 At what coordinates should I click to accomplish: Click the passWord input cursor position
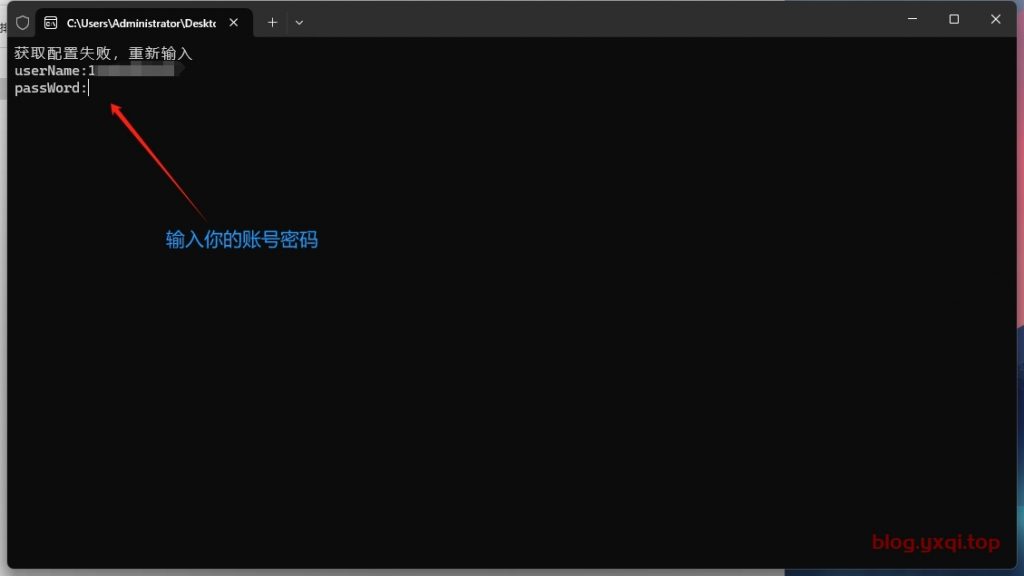[x=89, y=88]
